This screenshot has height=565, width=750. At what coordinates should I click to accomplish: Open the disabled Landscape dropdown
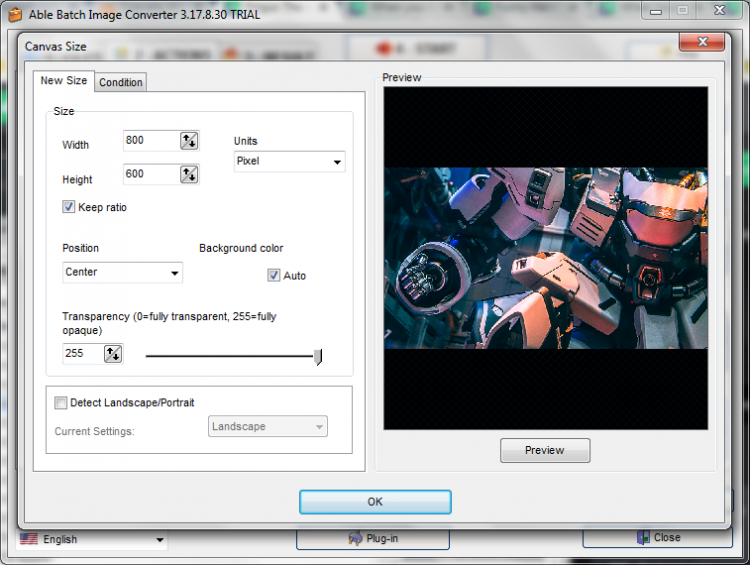268,426
